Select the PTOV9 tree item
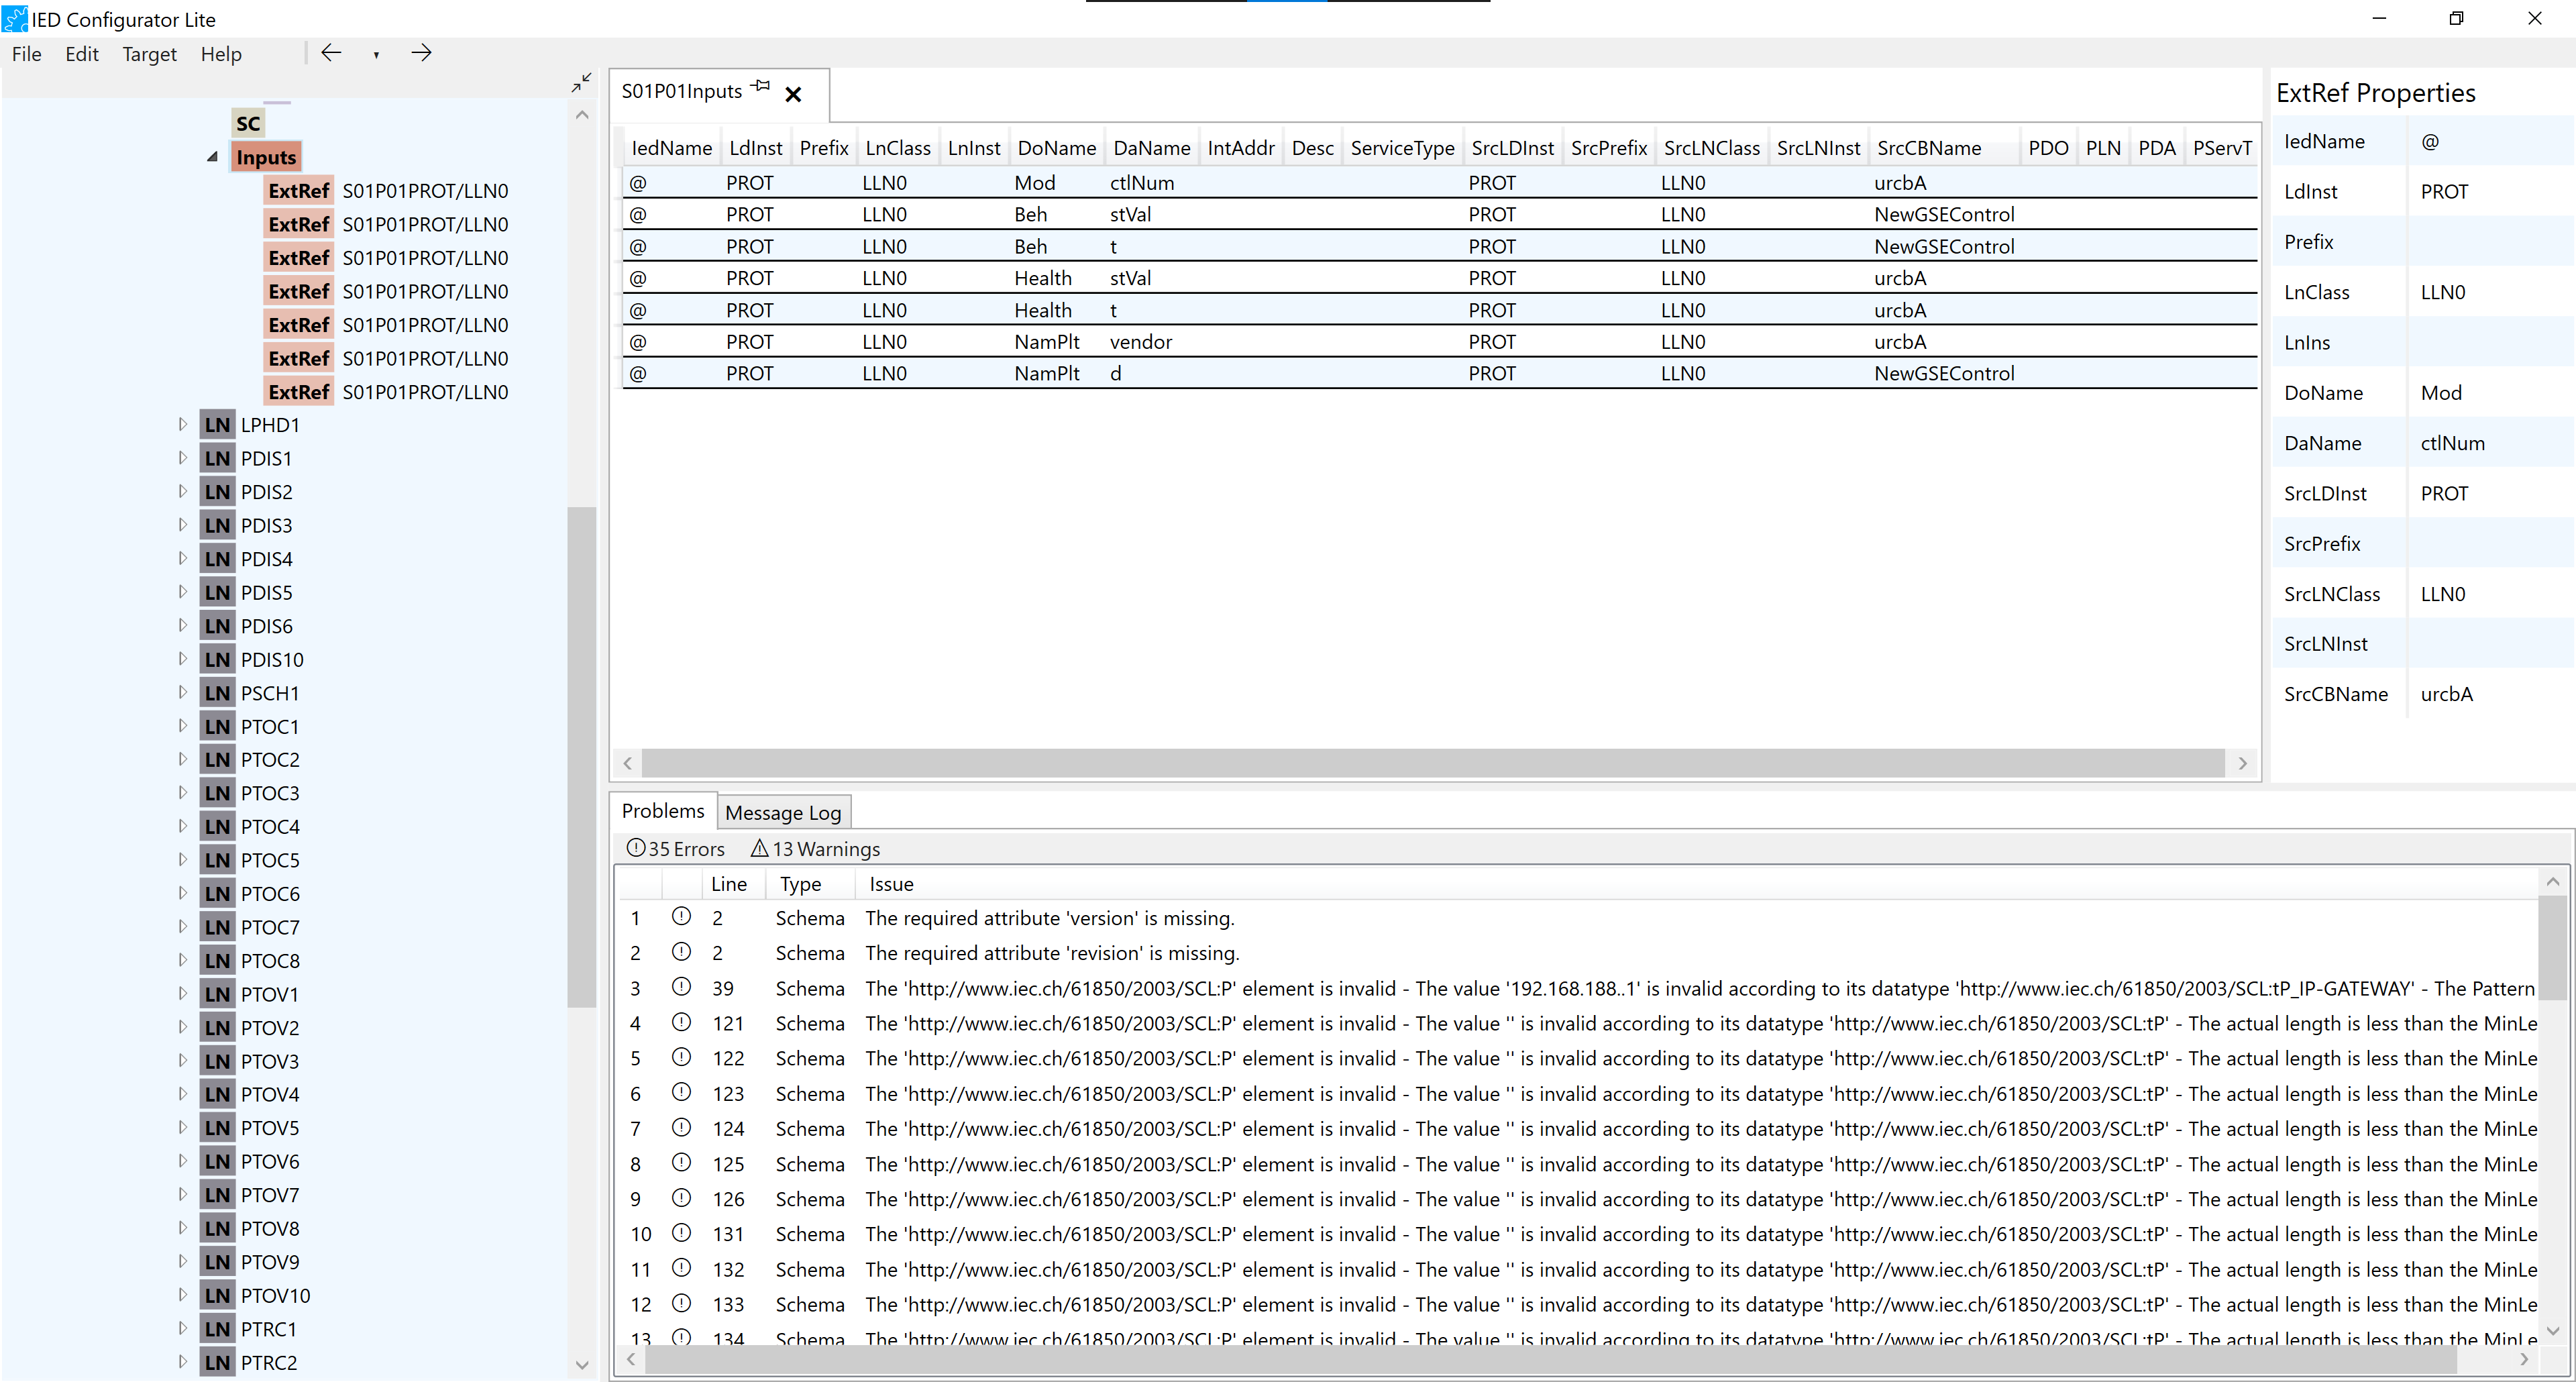 (x=270, y=1262)
